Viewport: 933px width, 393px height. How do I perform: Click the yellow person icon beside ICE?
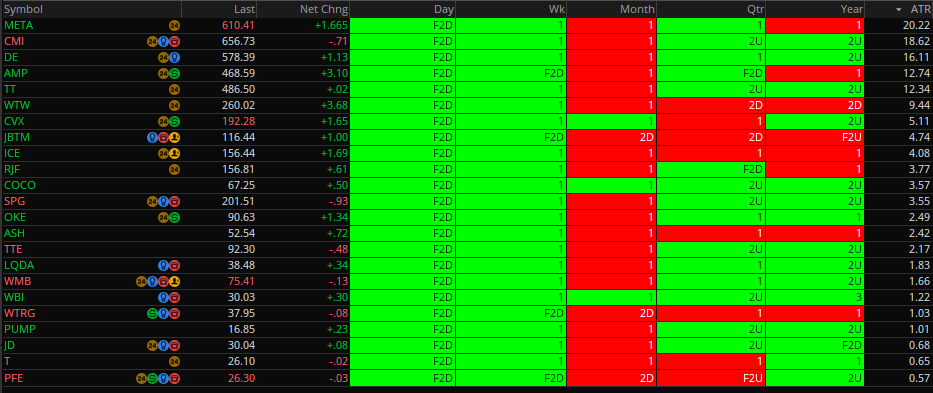point(174,154)
